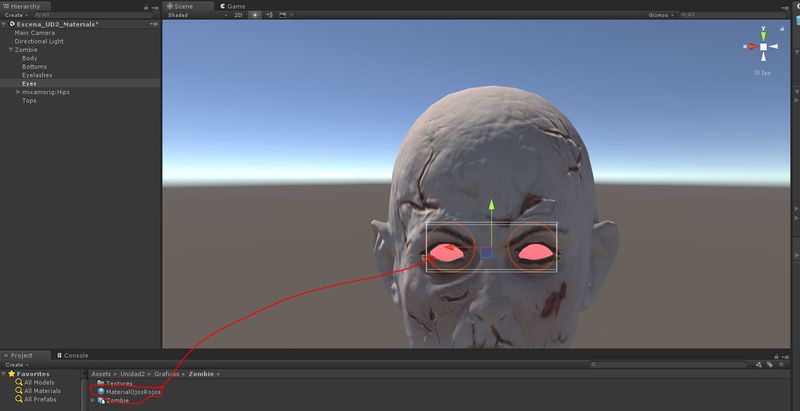Select mixamorig:Hips object
This screenshot has height=411, width=800.
(46, 92)
